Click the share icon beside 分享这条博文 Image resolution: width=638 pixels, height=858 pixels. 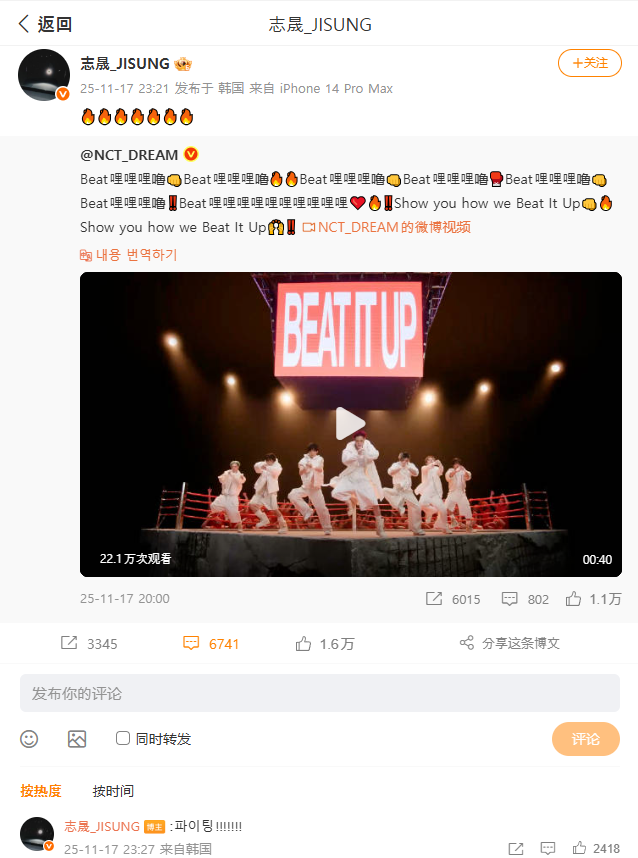(x=467, y=643)
